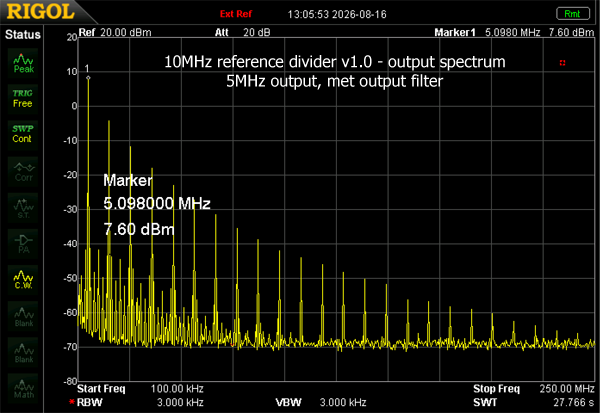
Task: Click the 10 axis label
Action: [72, 72]
